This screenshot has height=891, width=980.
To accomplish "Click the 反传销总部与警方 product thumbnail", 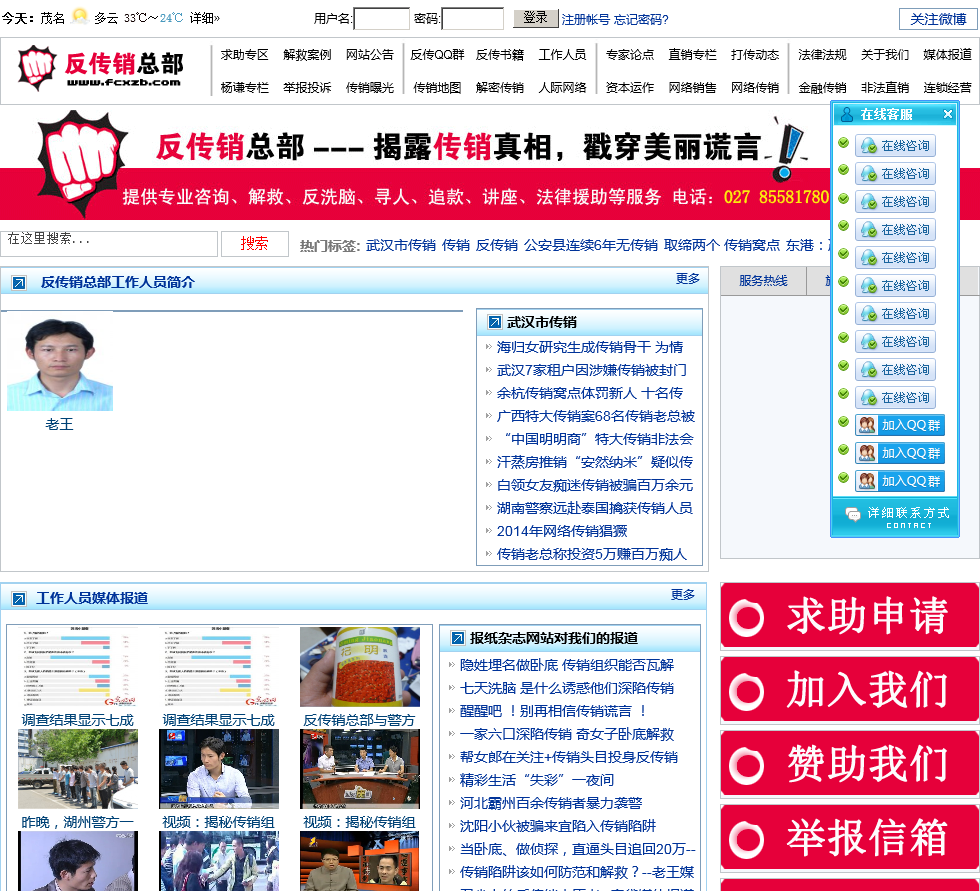I will click(359, 667).
